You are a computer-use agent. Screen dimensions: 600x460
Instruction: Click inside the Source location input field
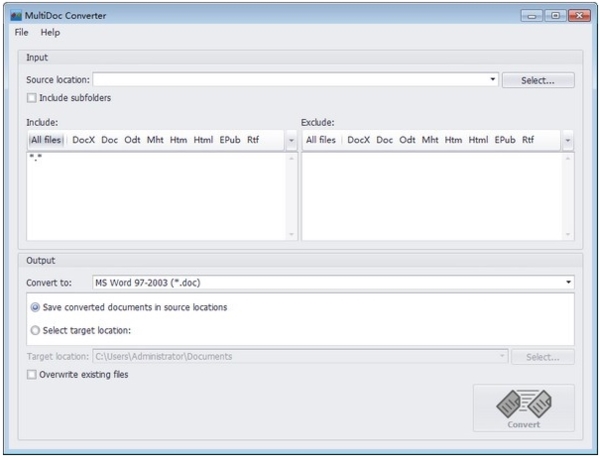coord(290,79)
